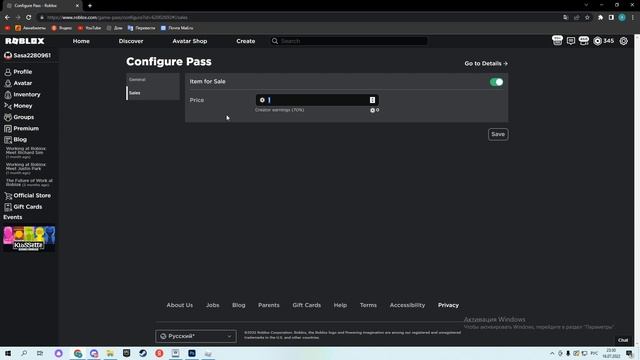This screenshot has height=360, width=640.
Task: Open the Sasa2280961 profile name
Action: click(x=32, y=56)
